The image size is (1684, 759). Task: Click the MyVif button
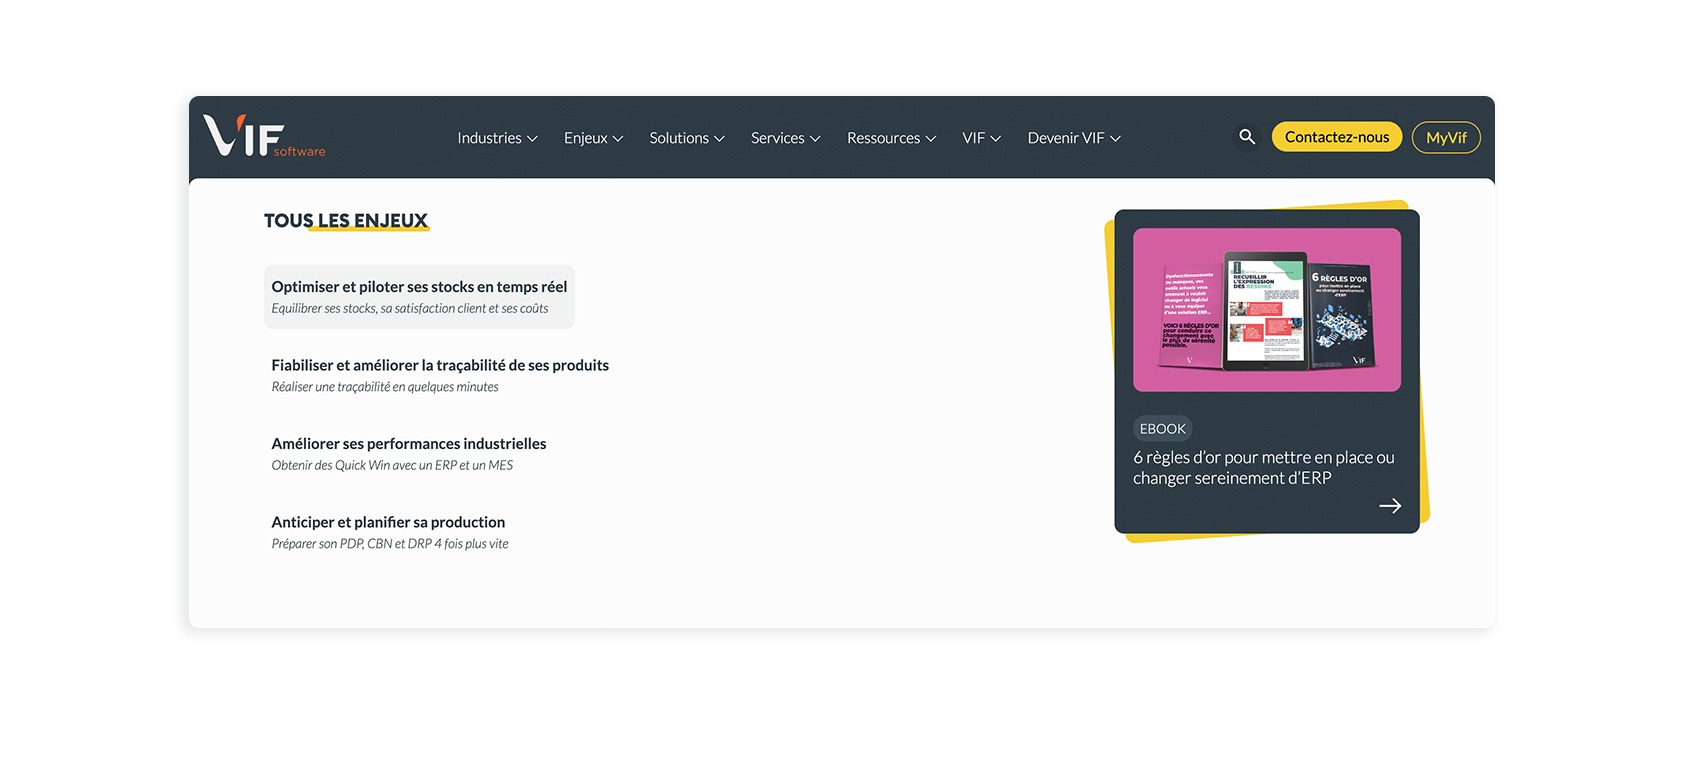click(x=1446, y=138)
